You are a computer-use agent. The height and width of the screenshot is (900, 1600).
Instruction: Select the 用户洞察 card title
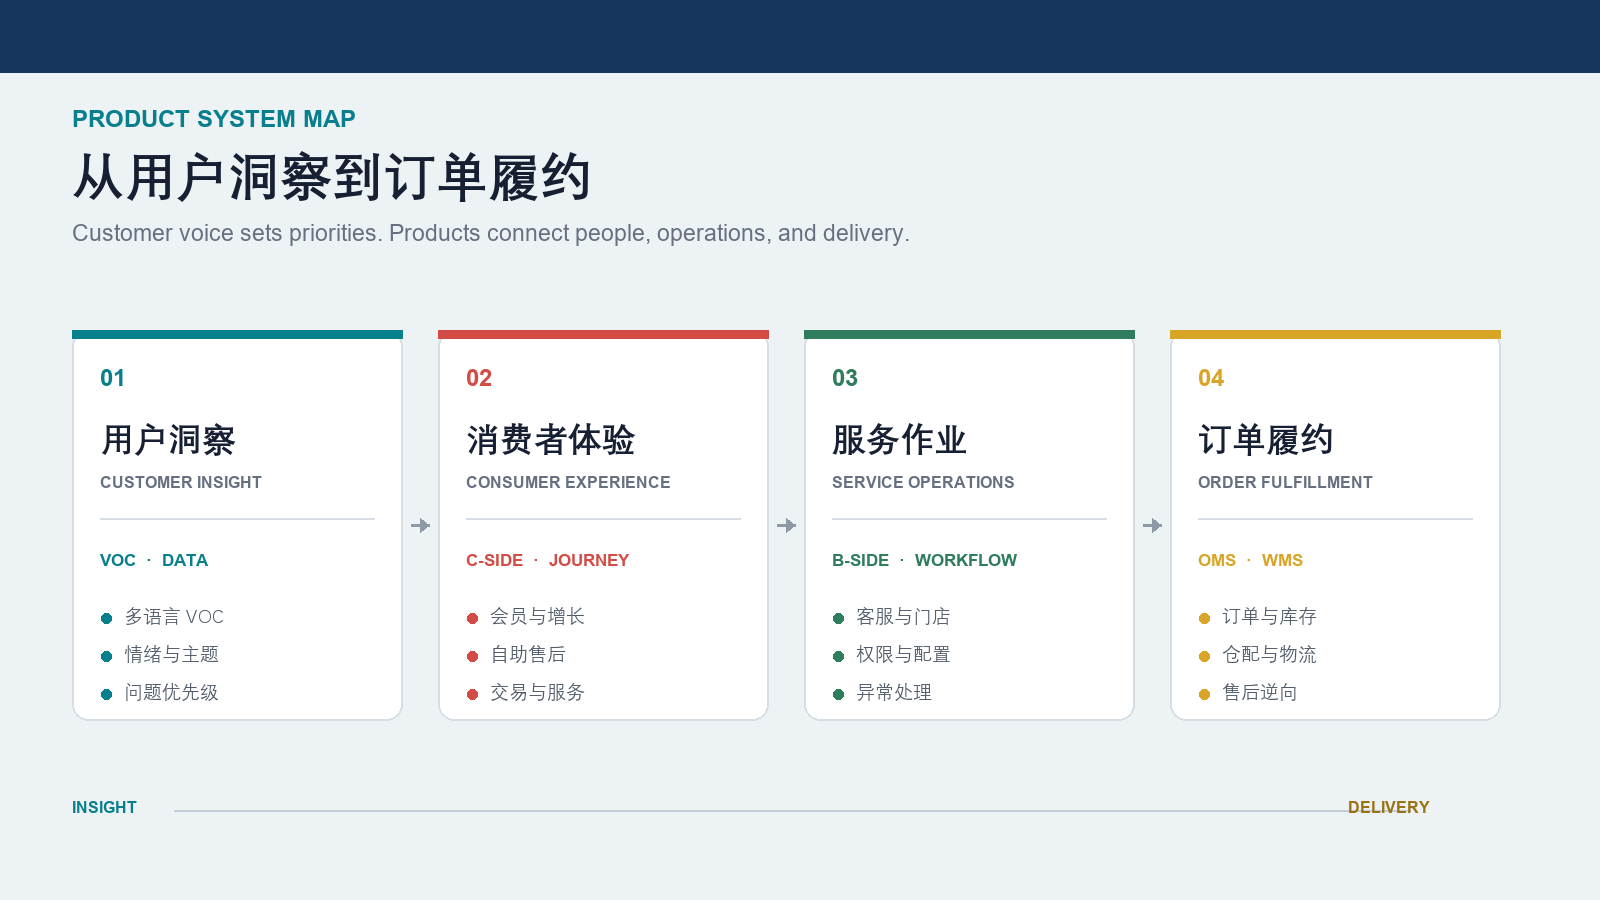tap(168, 439)
